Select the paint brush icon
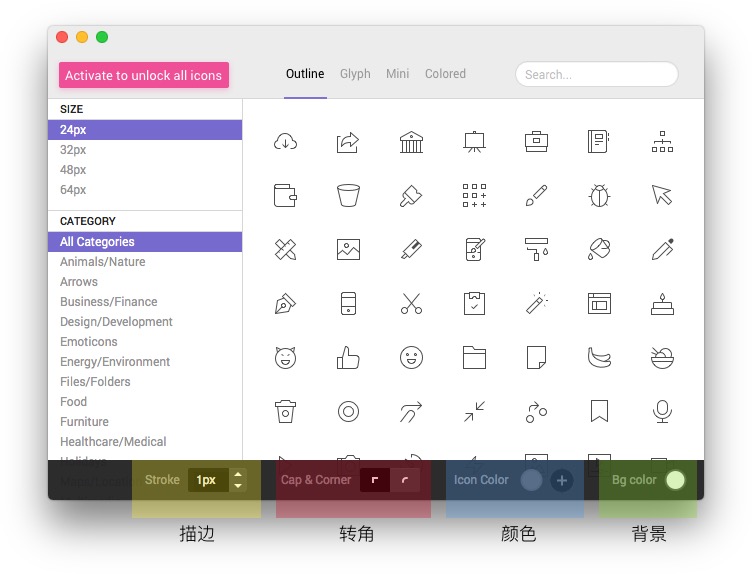This screenshot has height=574, width=752. [x=411, y=196]
